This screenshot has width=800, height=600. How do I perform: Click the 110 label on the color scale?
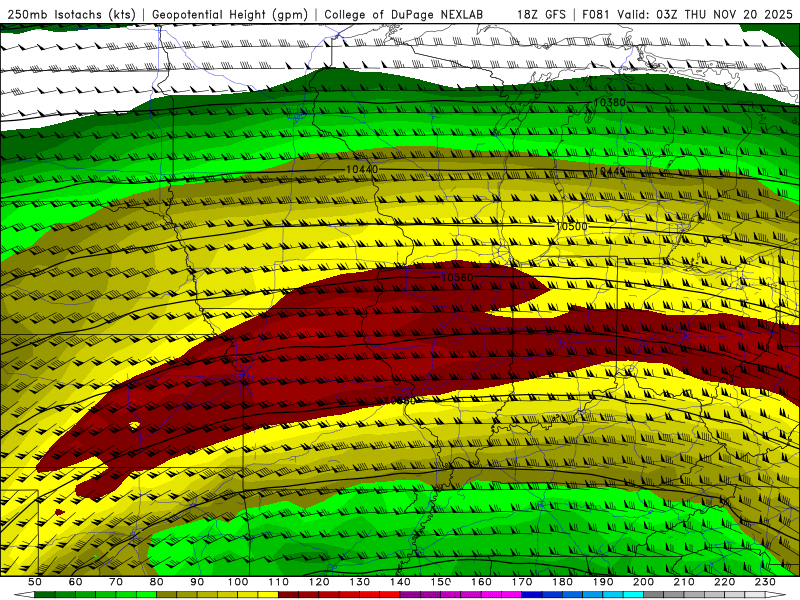(279, 582)
